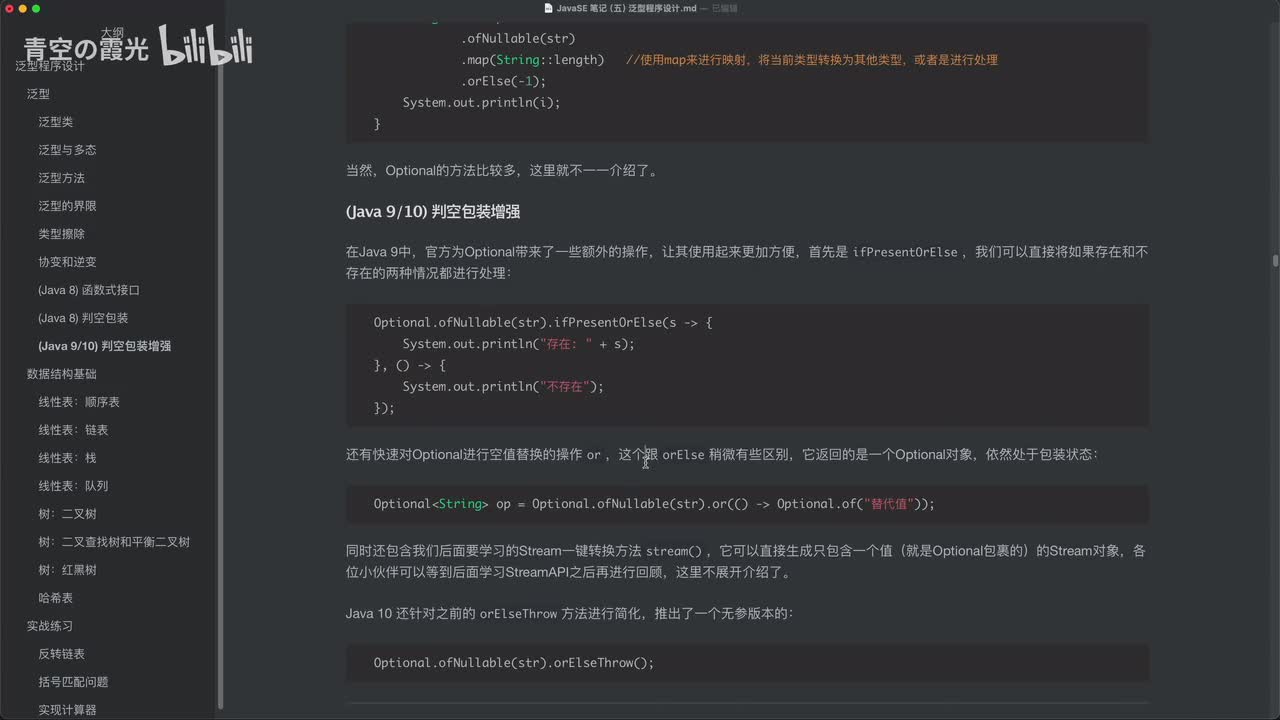Click the ifPresentOrElse code block
Viewport: 1280px width, 720px height.
click(747, 365)
